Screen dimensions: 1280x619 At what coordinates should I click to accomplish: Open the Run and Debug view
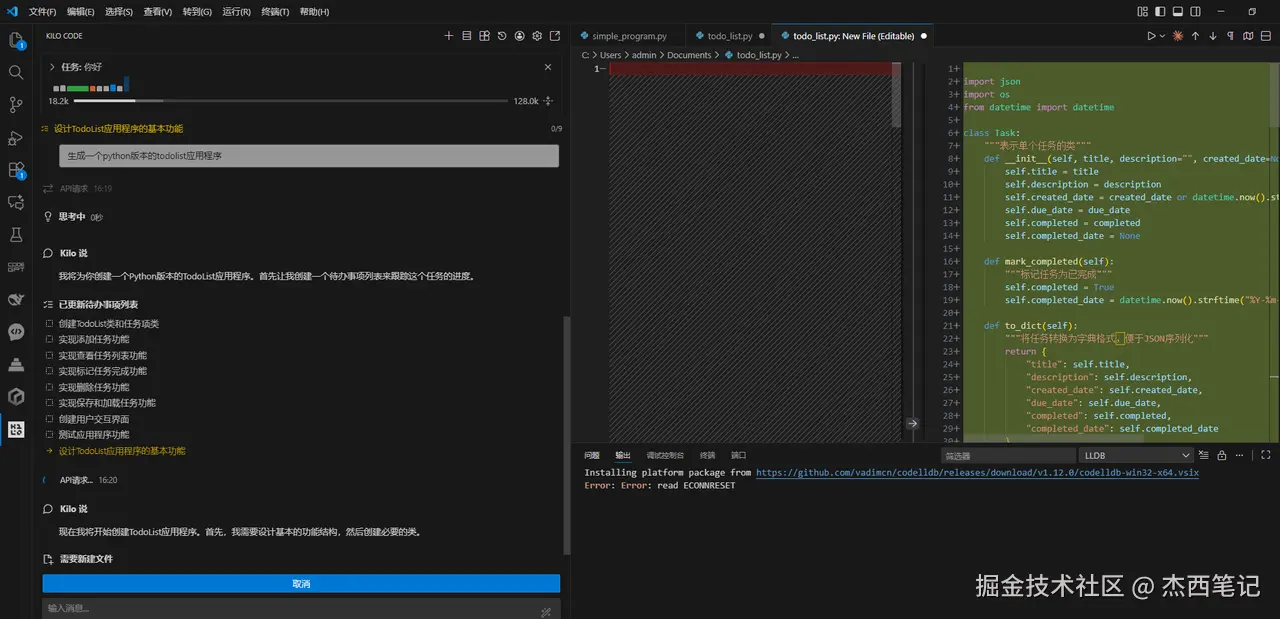click(x=15, y=138)
